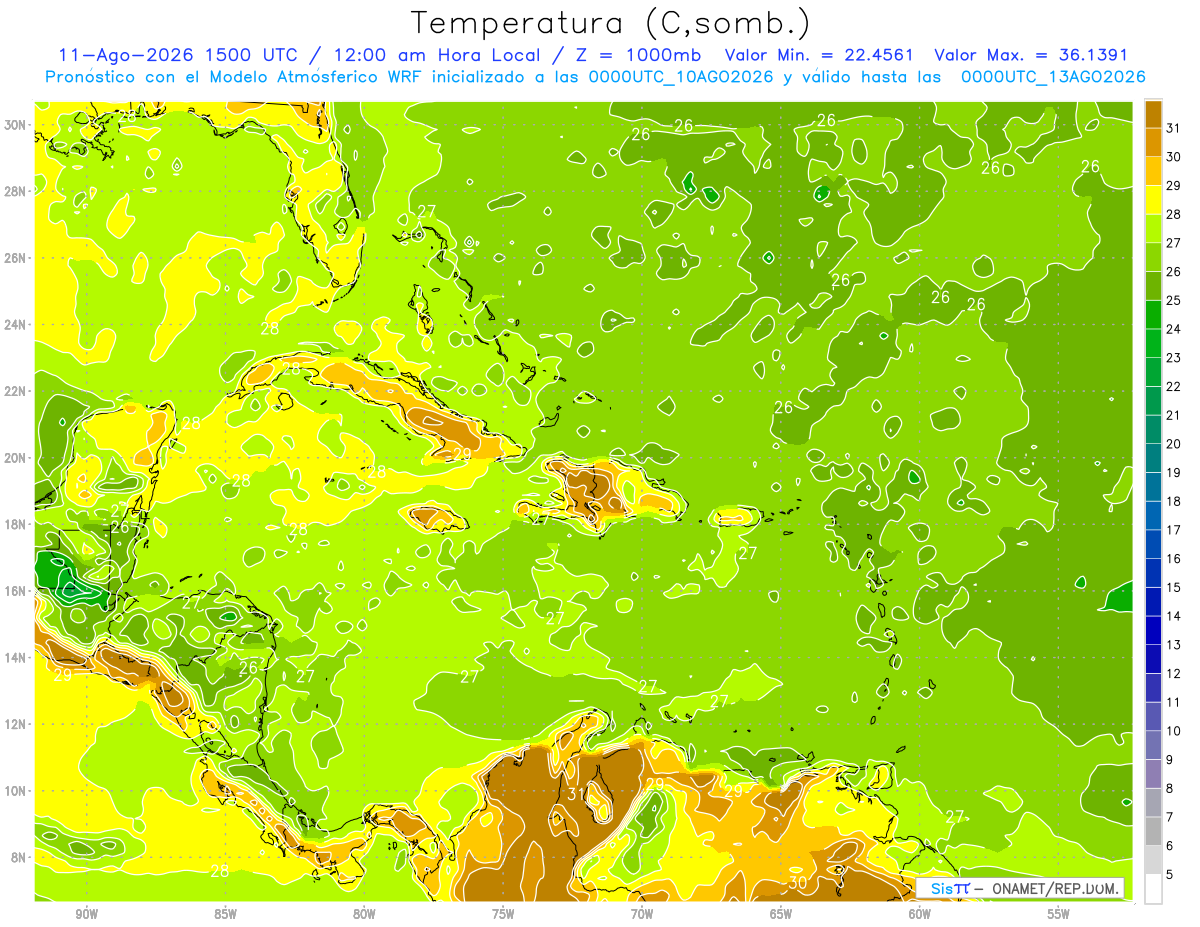Viewport: 1200px width, 927px height.
Task: Click the 28N latitude axis label
Action: (16, 190)
